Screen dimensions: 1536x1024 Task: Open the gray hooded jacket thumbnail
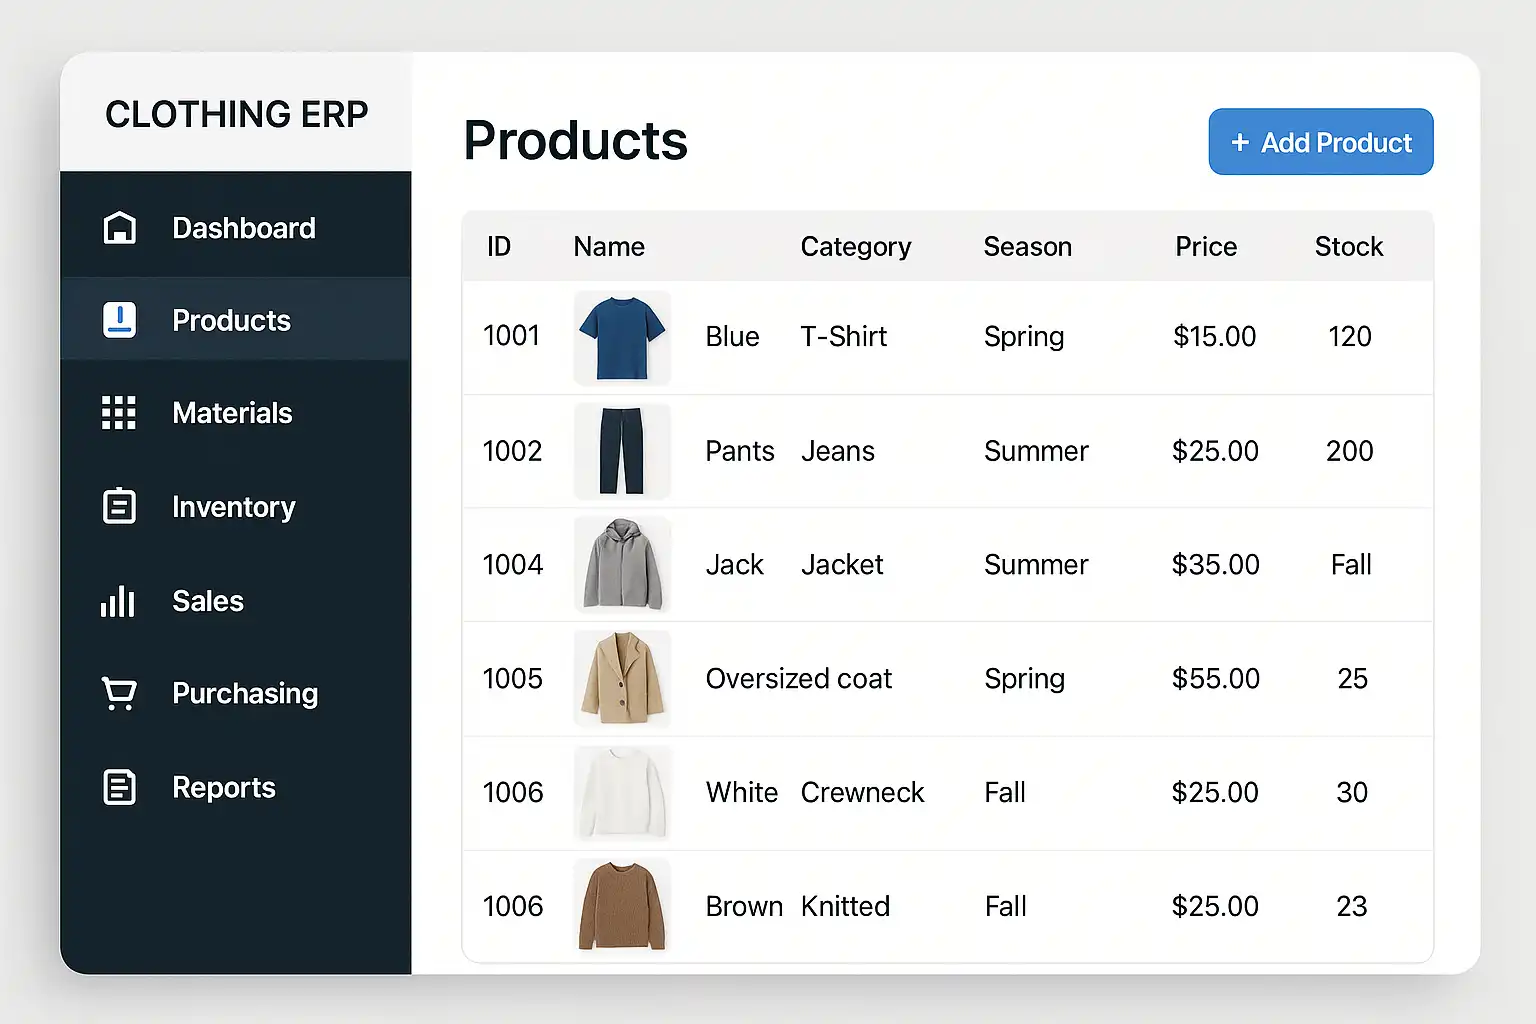[x=622, y=564]
